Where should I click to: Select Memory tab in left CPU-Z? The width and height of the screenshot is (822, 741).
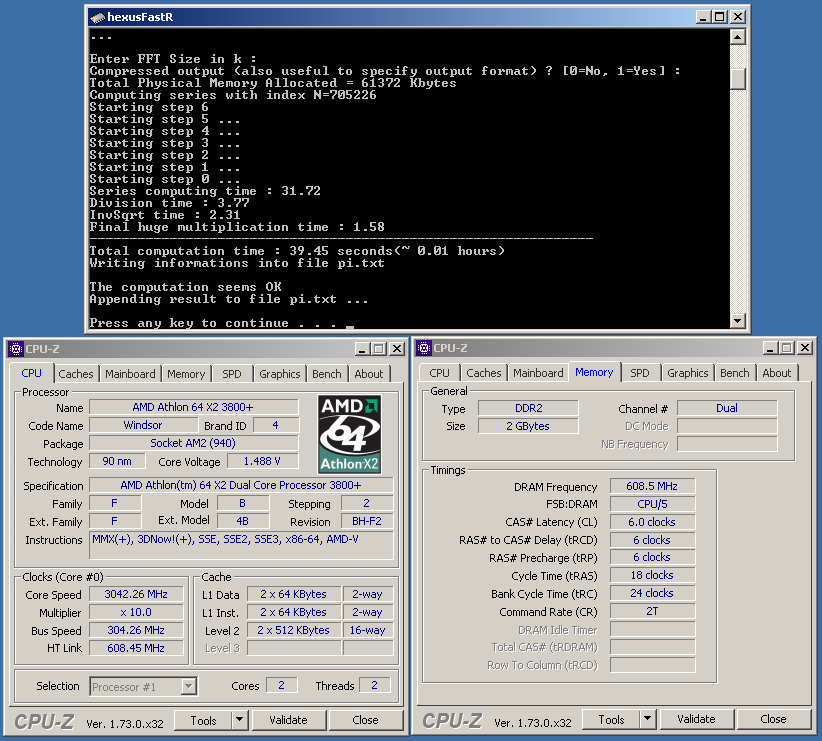pos(186,374)
